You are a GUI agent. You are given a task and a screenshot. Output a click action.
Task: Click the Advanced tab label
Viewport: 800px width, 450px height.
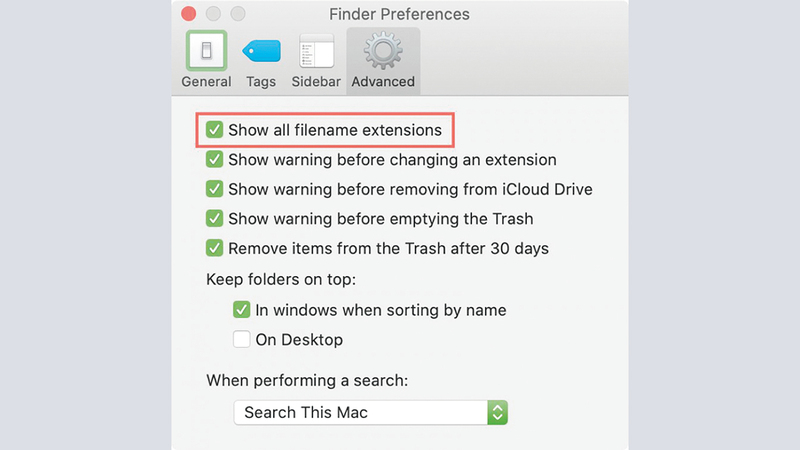point(383,82)
